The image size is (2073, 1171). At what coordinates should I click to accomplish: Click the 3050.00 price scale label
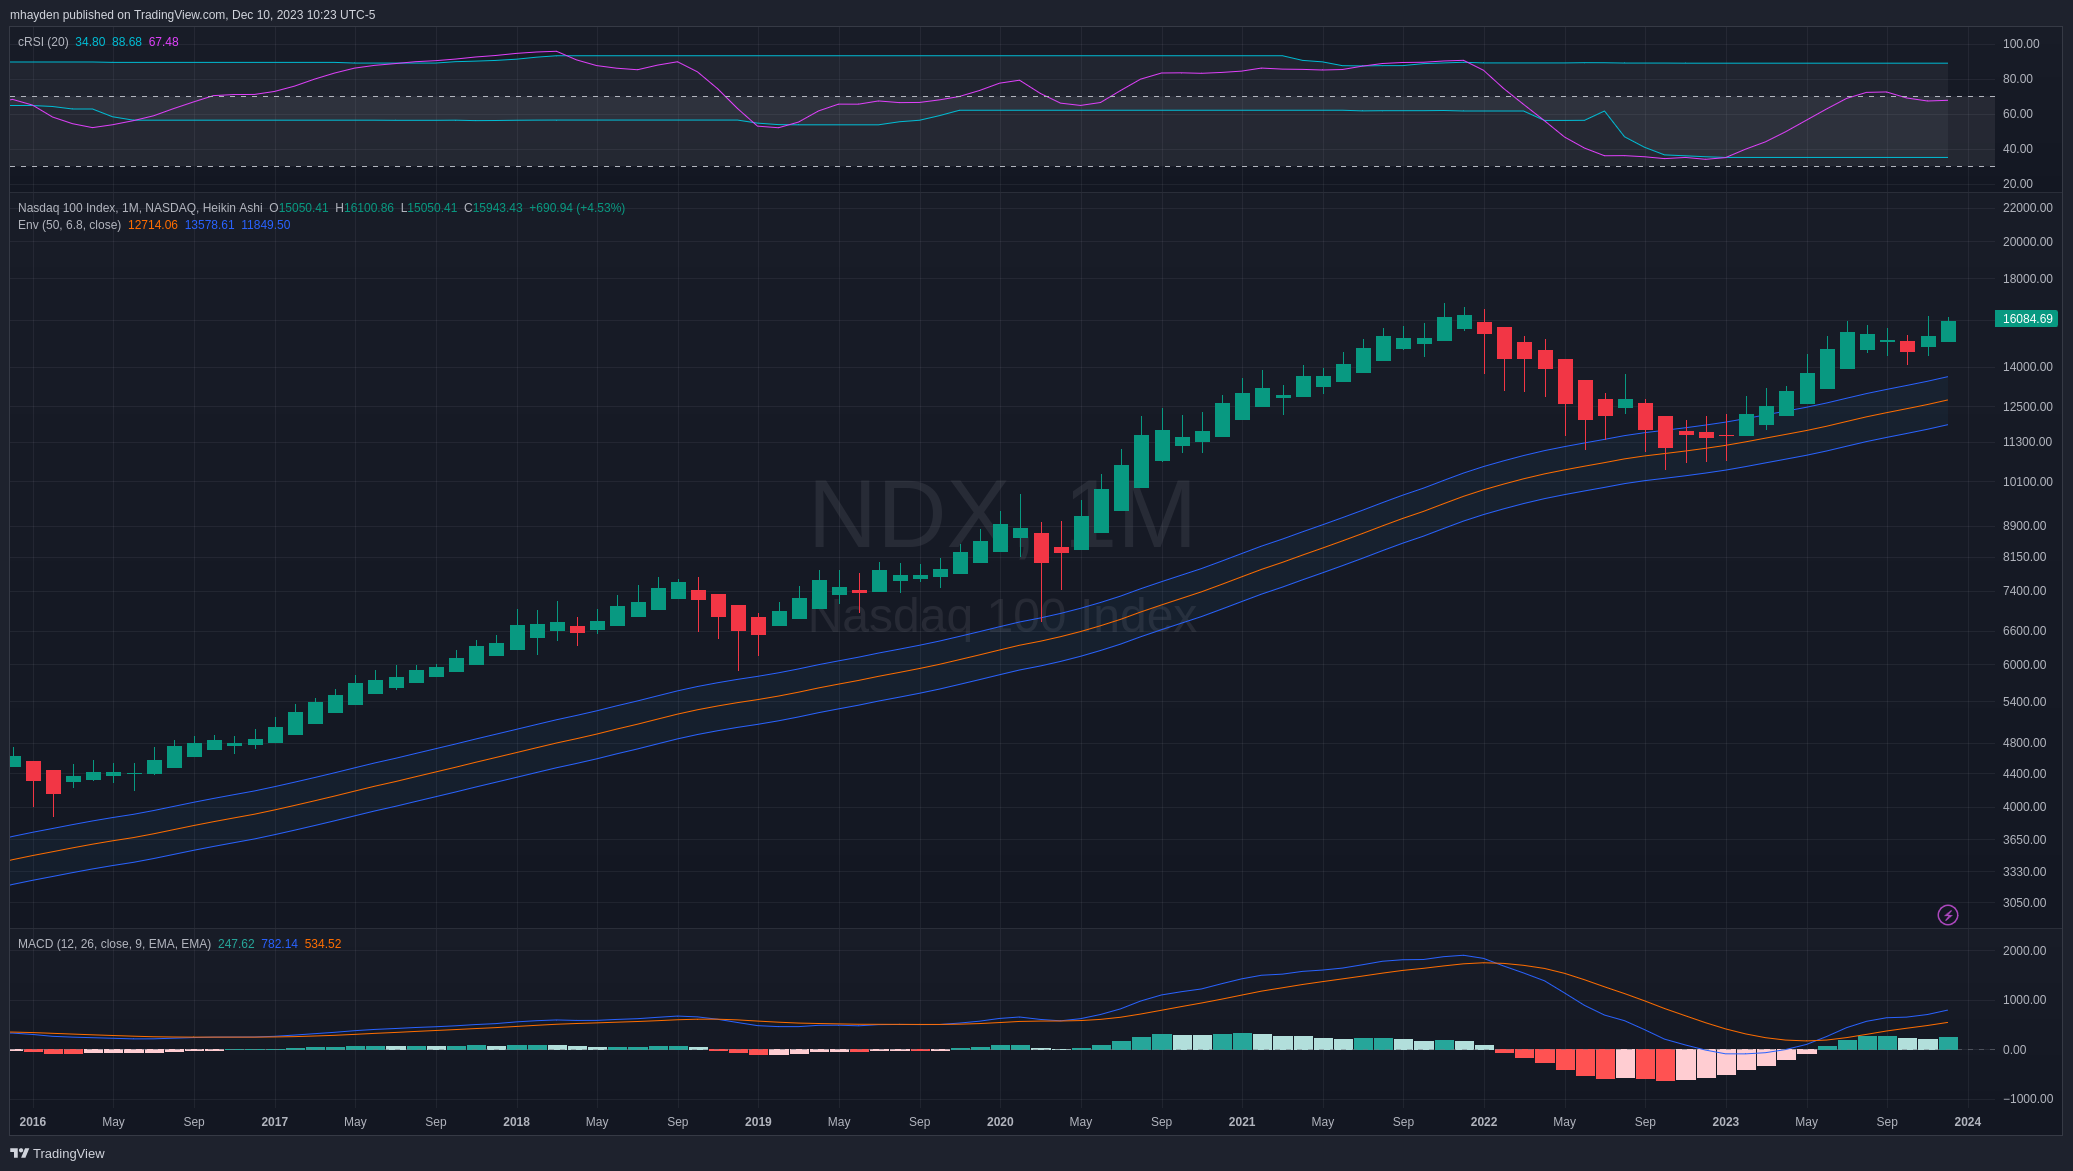2024,903
